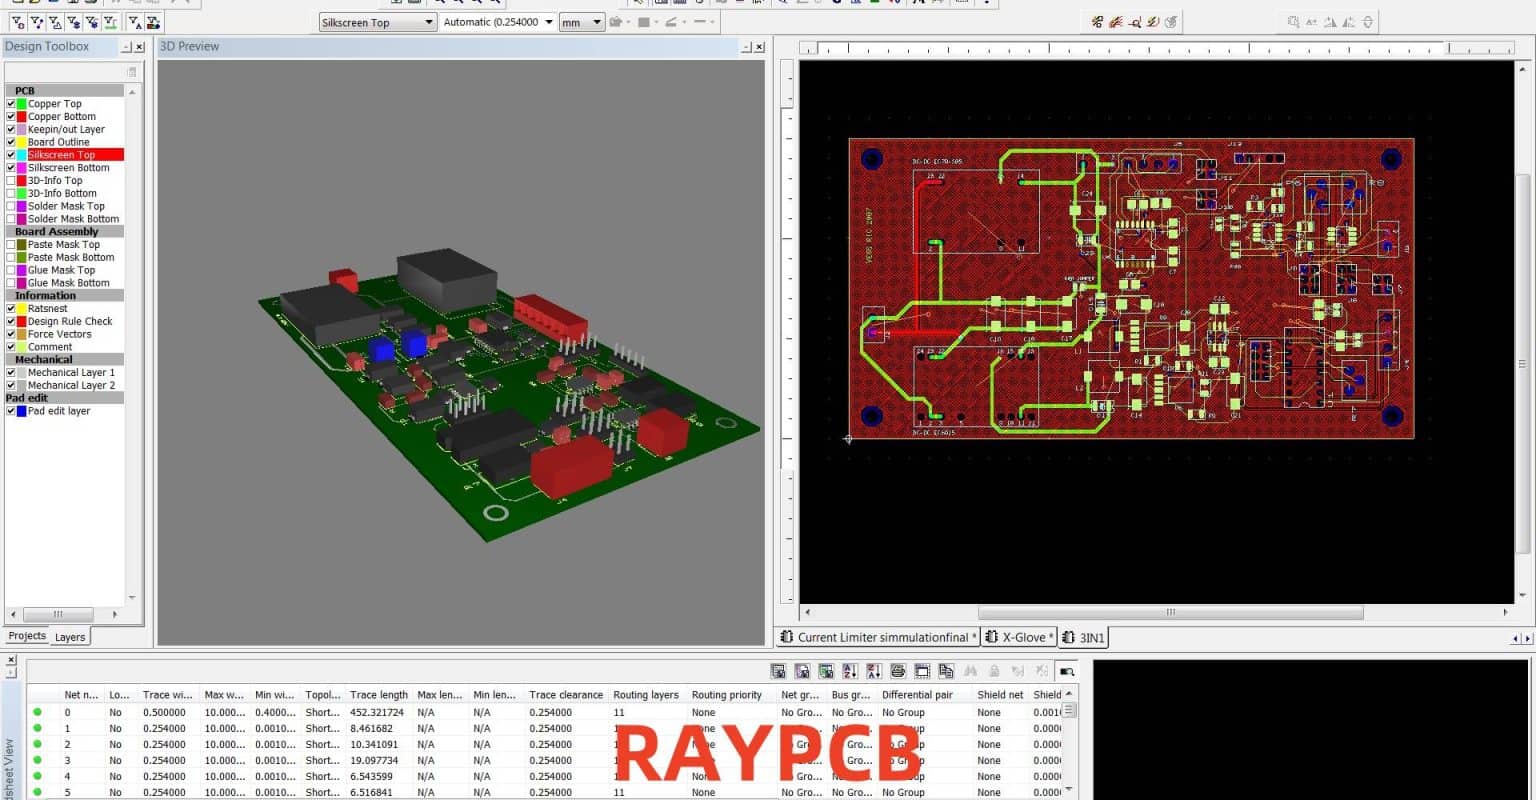Switch to the 3IN1 document tab

pos(1083,637)
